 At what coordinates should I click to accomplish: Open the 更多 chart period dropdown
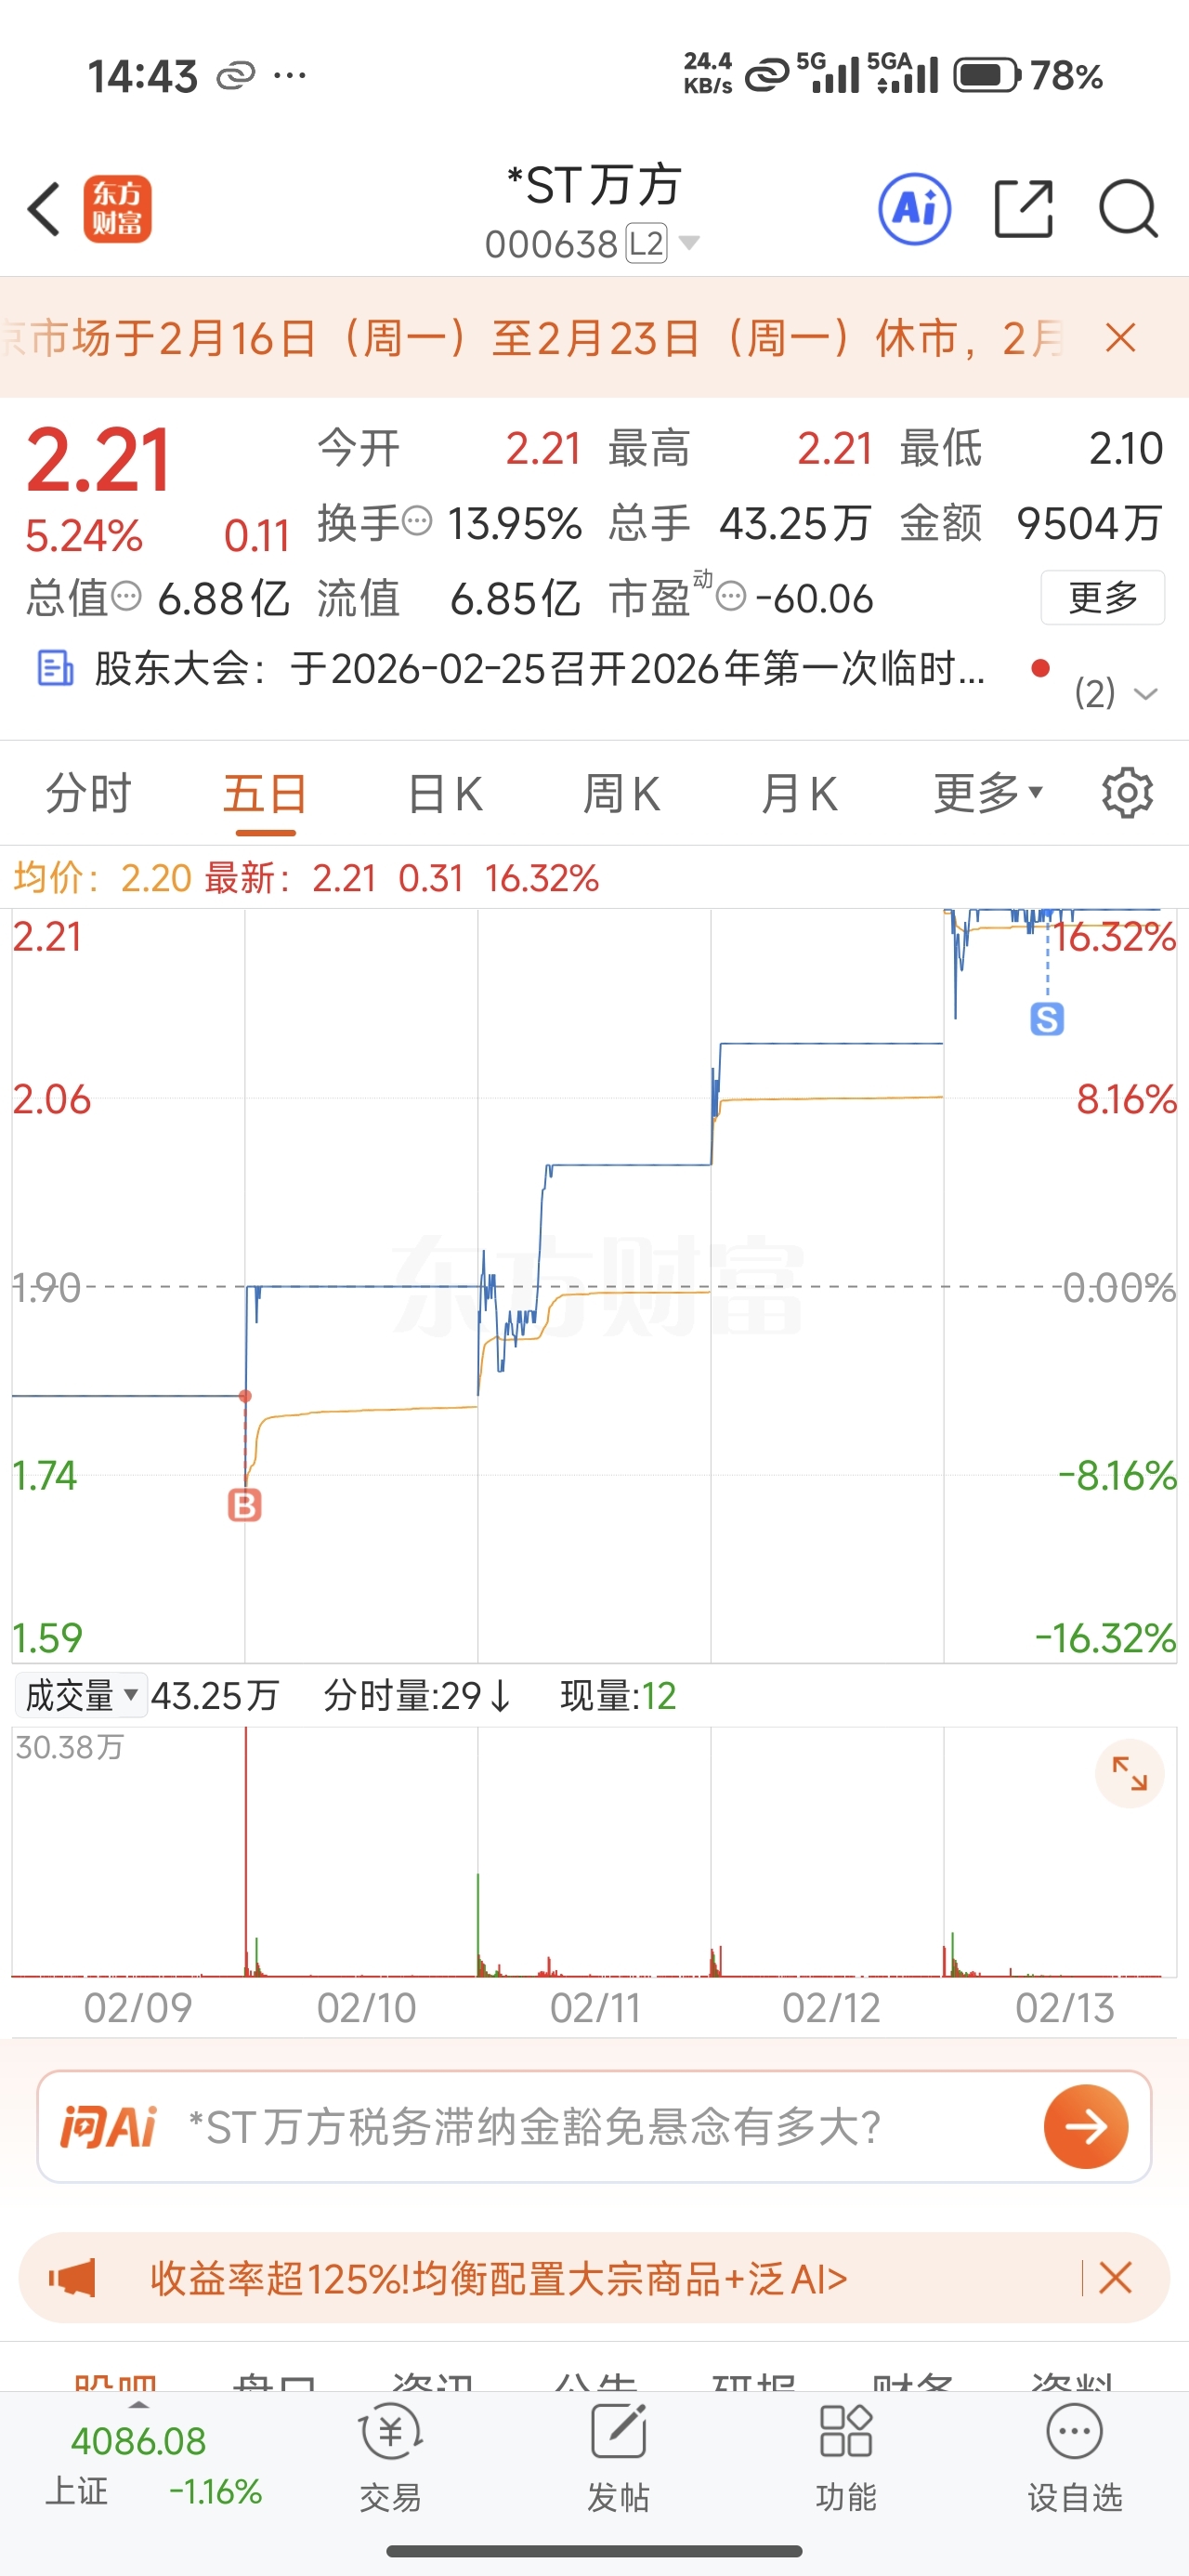pos(988,794)
